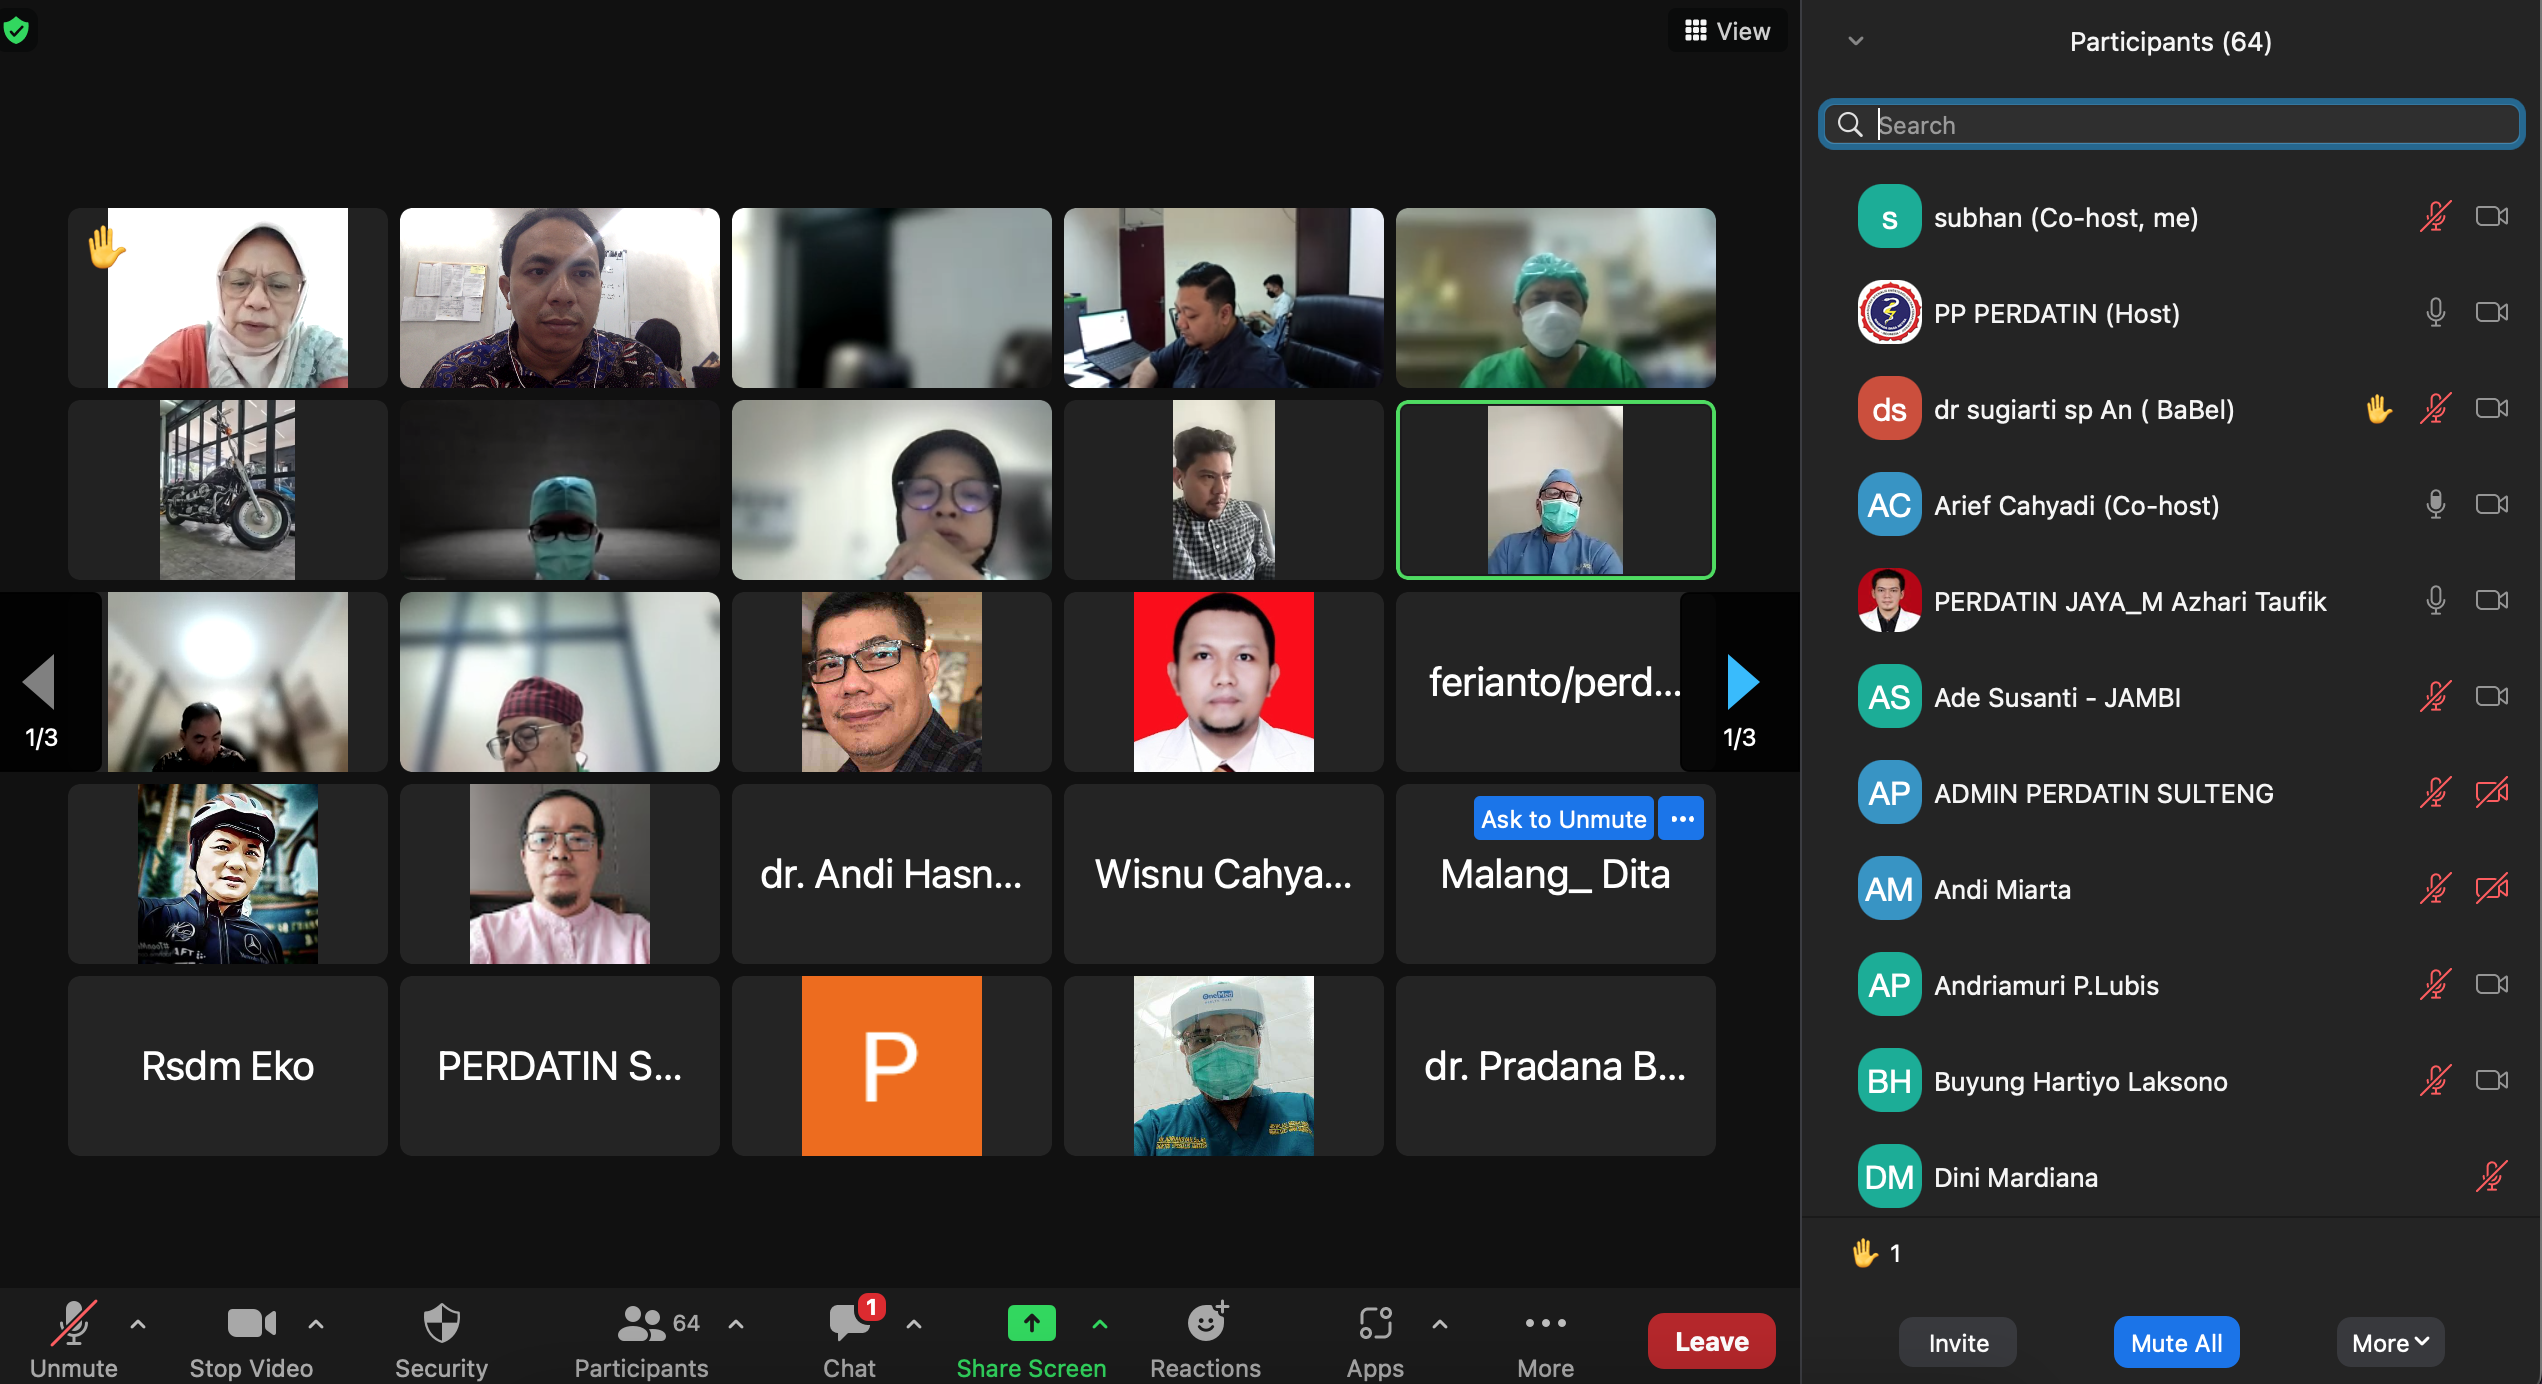The height and width of the screenshot is (1384, 2542).
Task: Click the Security shield icon
Action: pyautogui.click(x=441, y=1324)
